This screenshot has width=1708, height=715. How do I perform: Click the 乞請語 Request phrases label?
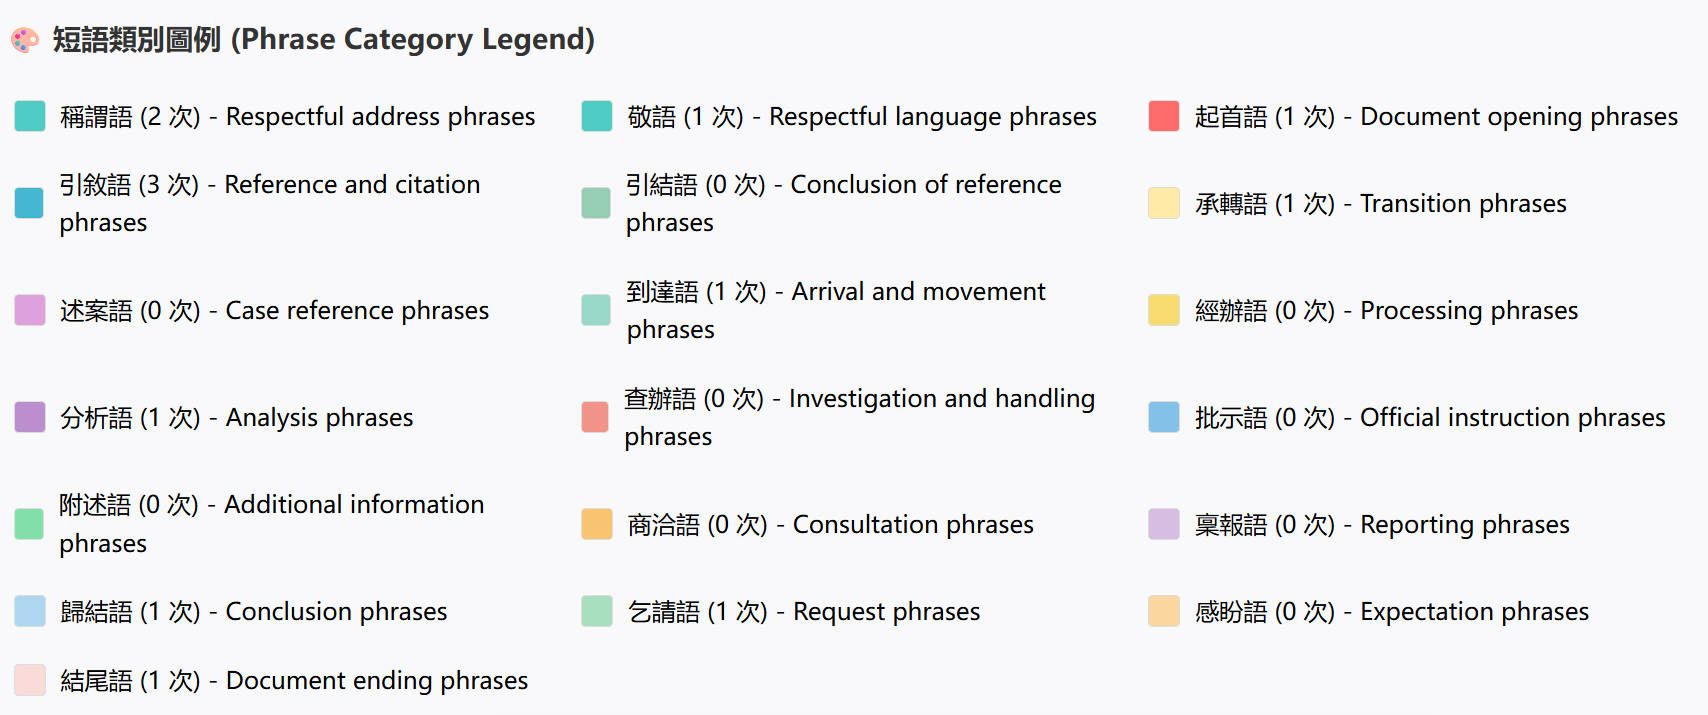(803, 611)
